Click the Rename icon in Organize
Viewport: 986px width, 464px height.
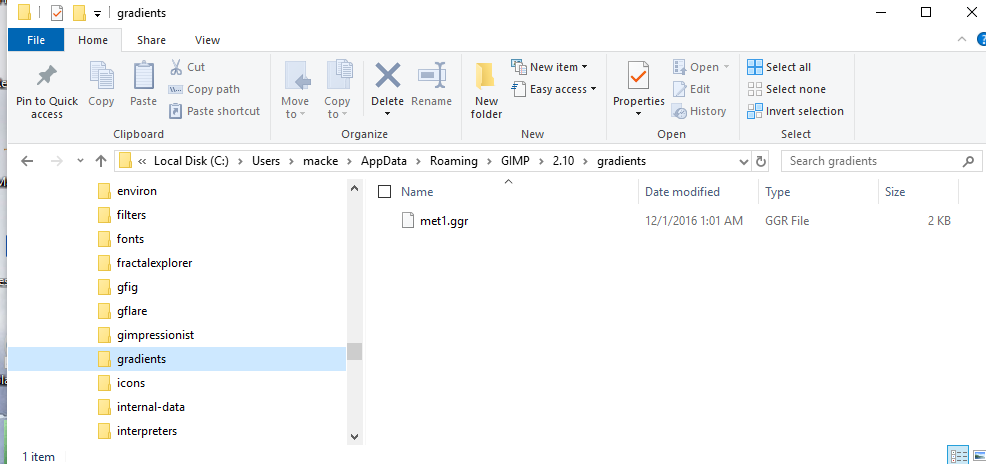tap(431, 75)
